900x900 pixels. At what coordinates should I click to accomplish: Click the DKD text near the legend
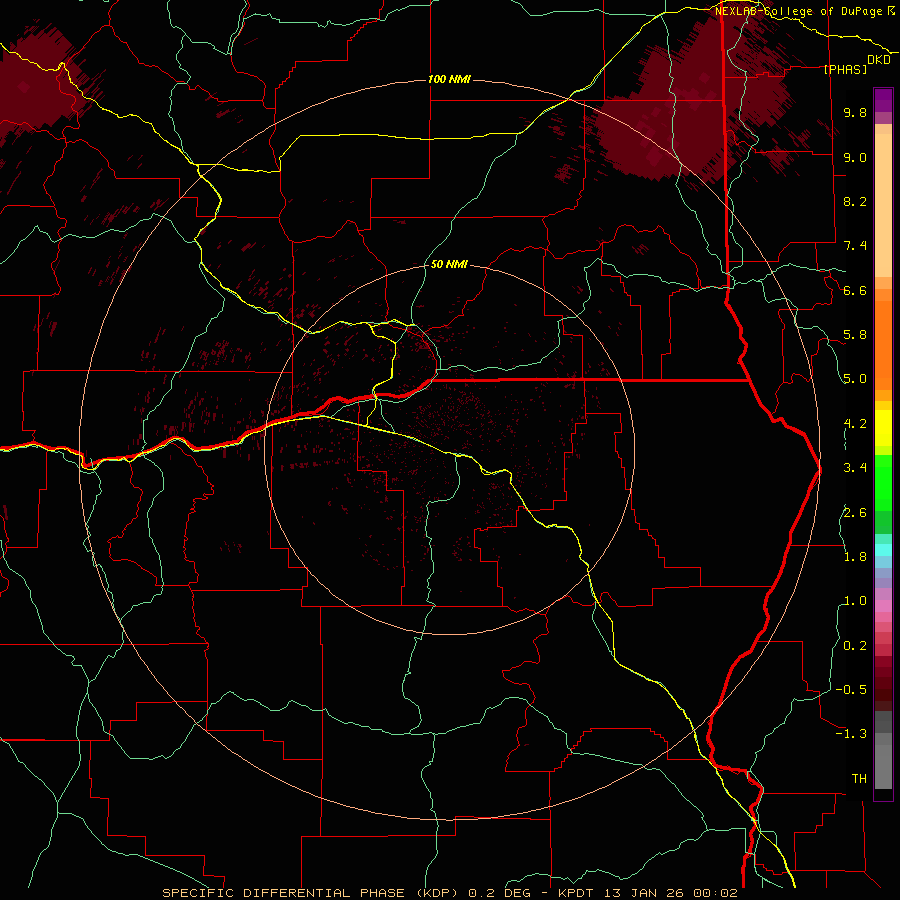pyautogui.click(x=879, y=60)
